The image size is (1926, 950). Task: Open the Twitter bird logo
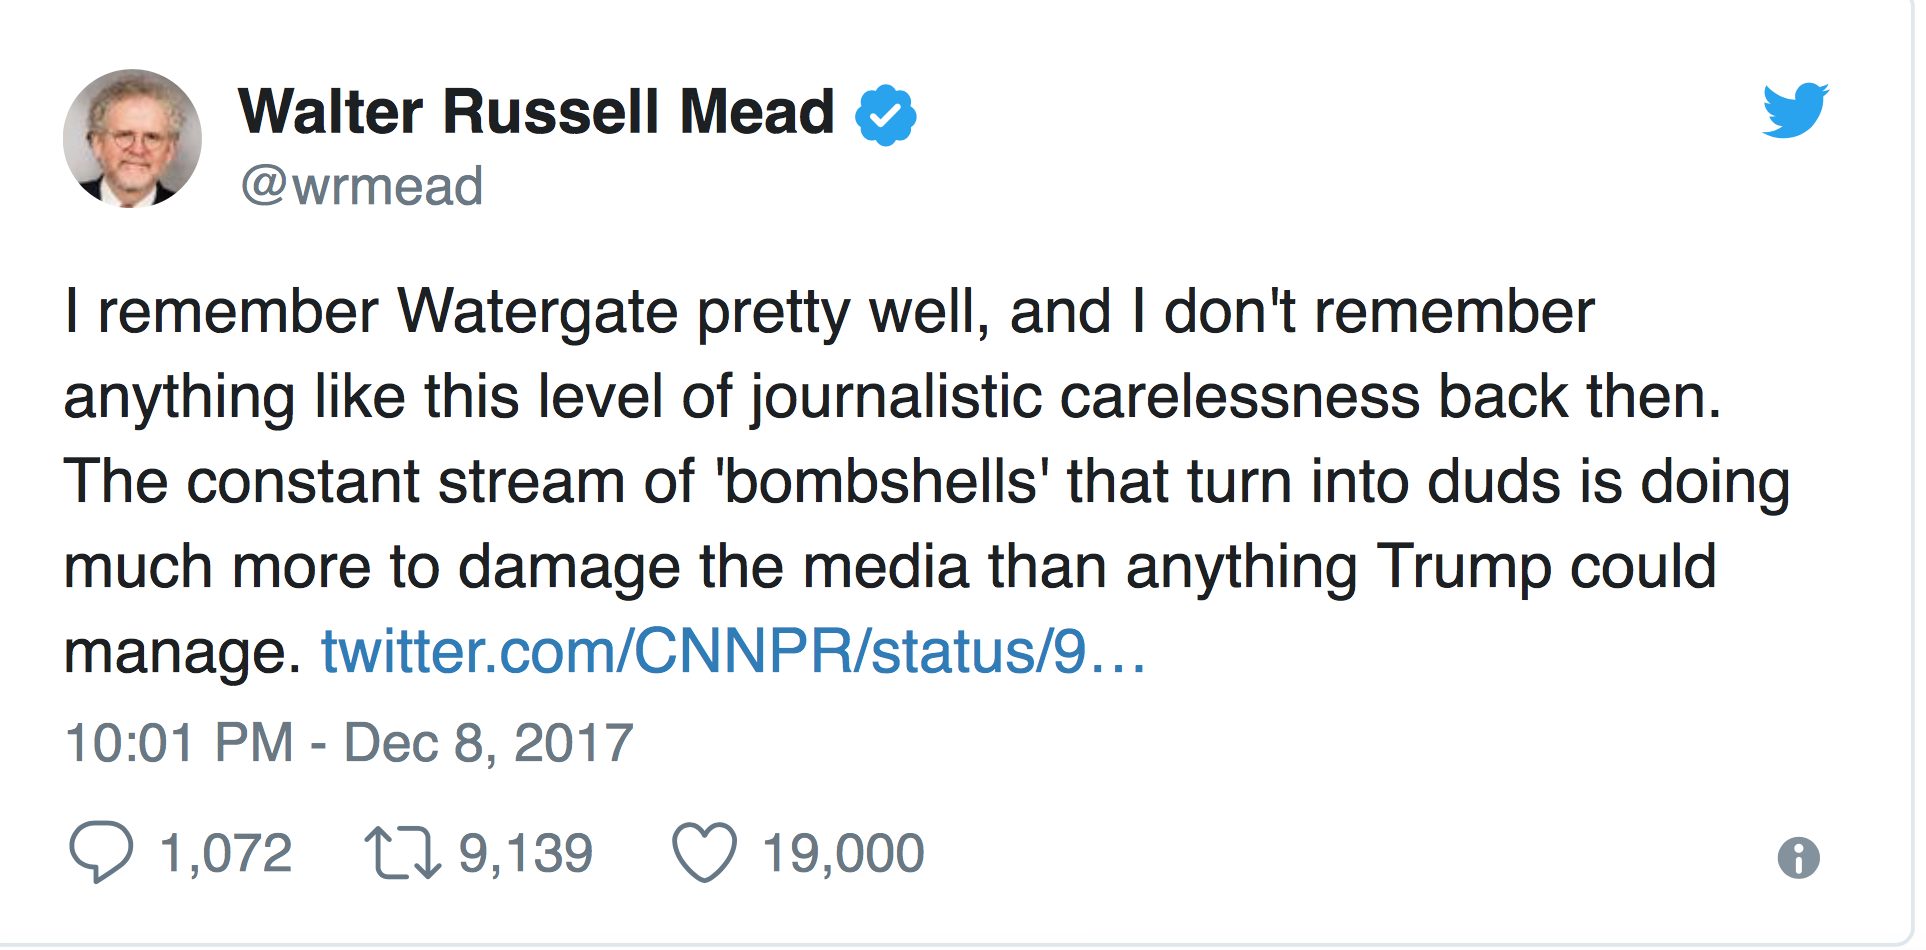[1795, 110]
